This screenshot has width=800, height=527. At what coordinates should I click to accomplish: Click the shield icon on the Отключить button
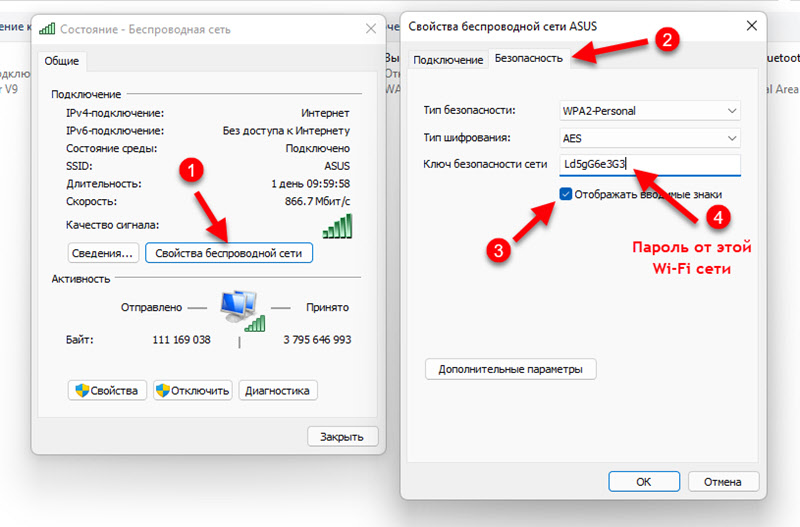pos(162,390)
